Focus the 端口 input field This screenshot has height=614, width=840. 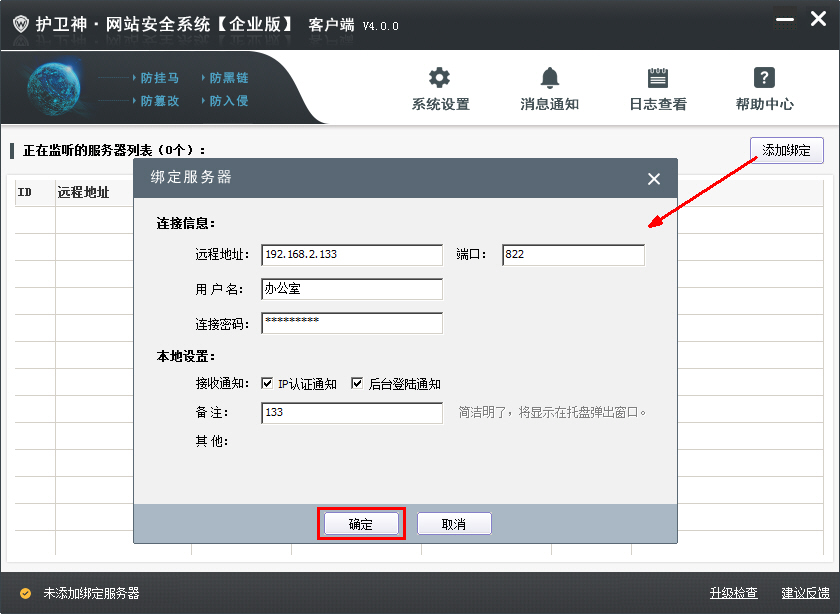(x=573, y=254)
